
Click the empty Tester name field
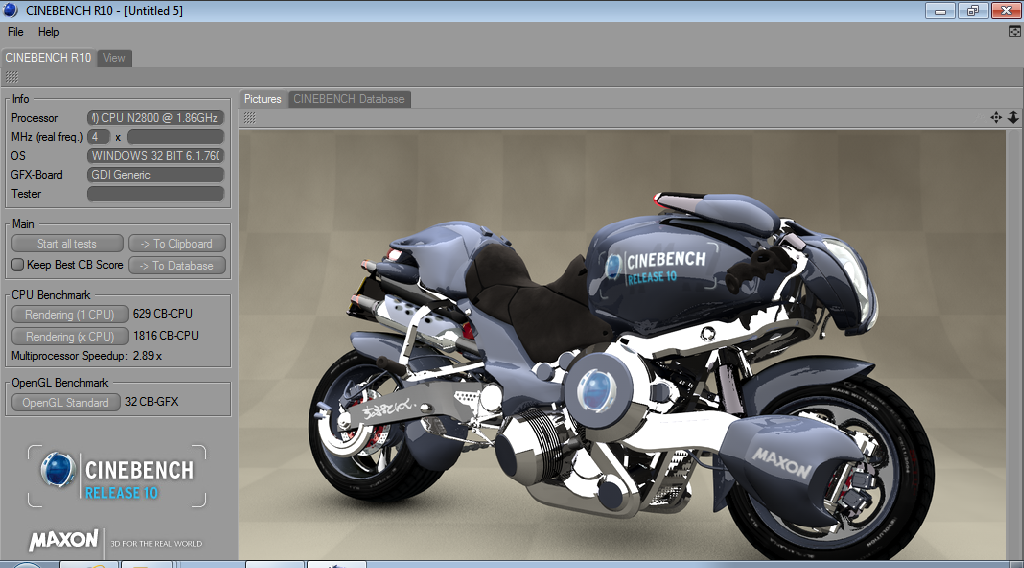click(x=155, y=194)
